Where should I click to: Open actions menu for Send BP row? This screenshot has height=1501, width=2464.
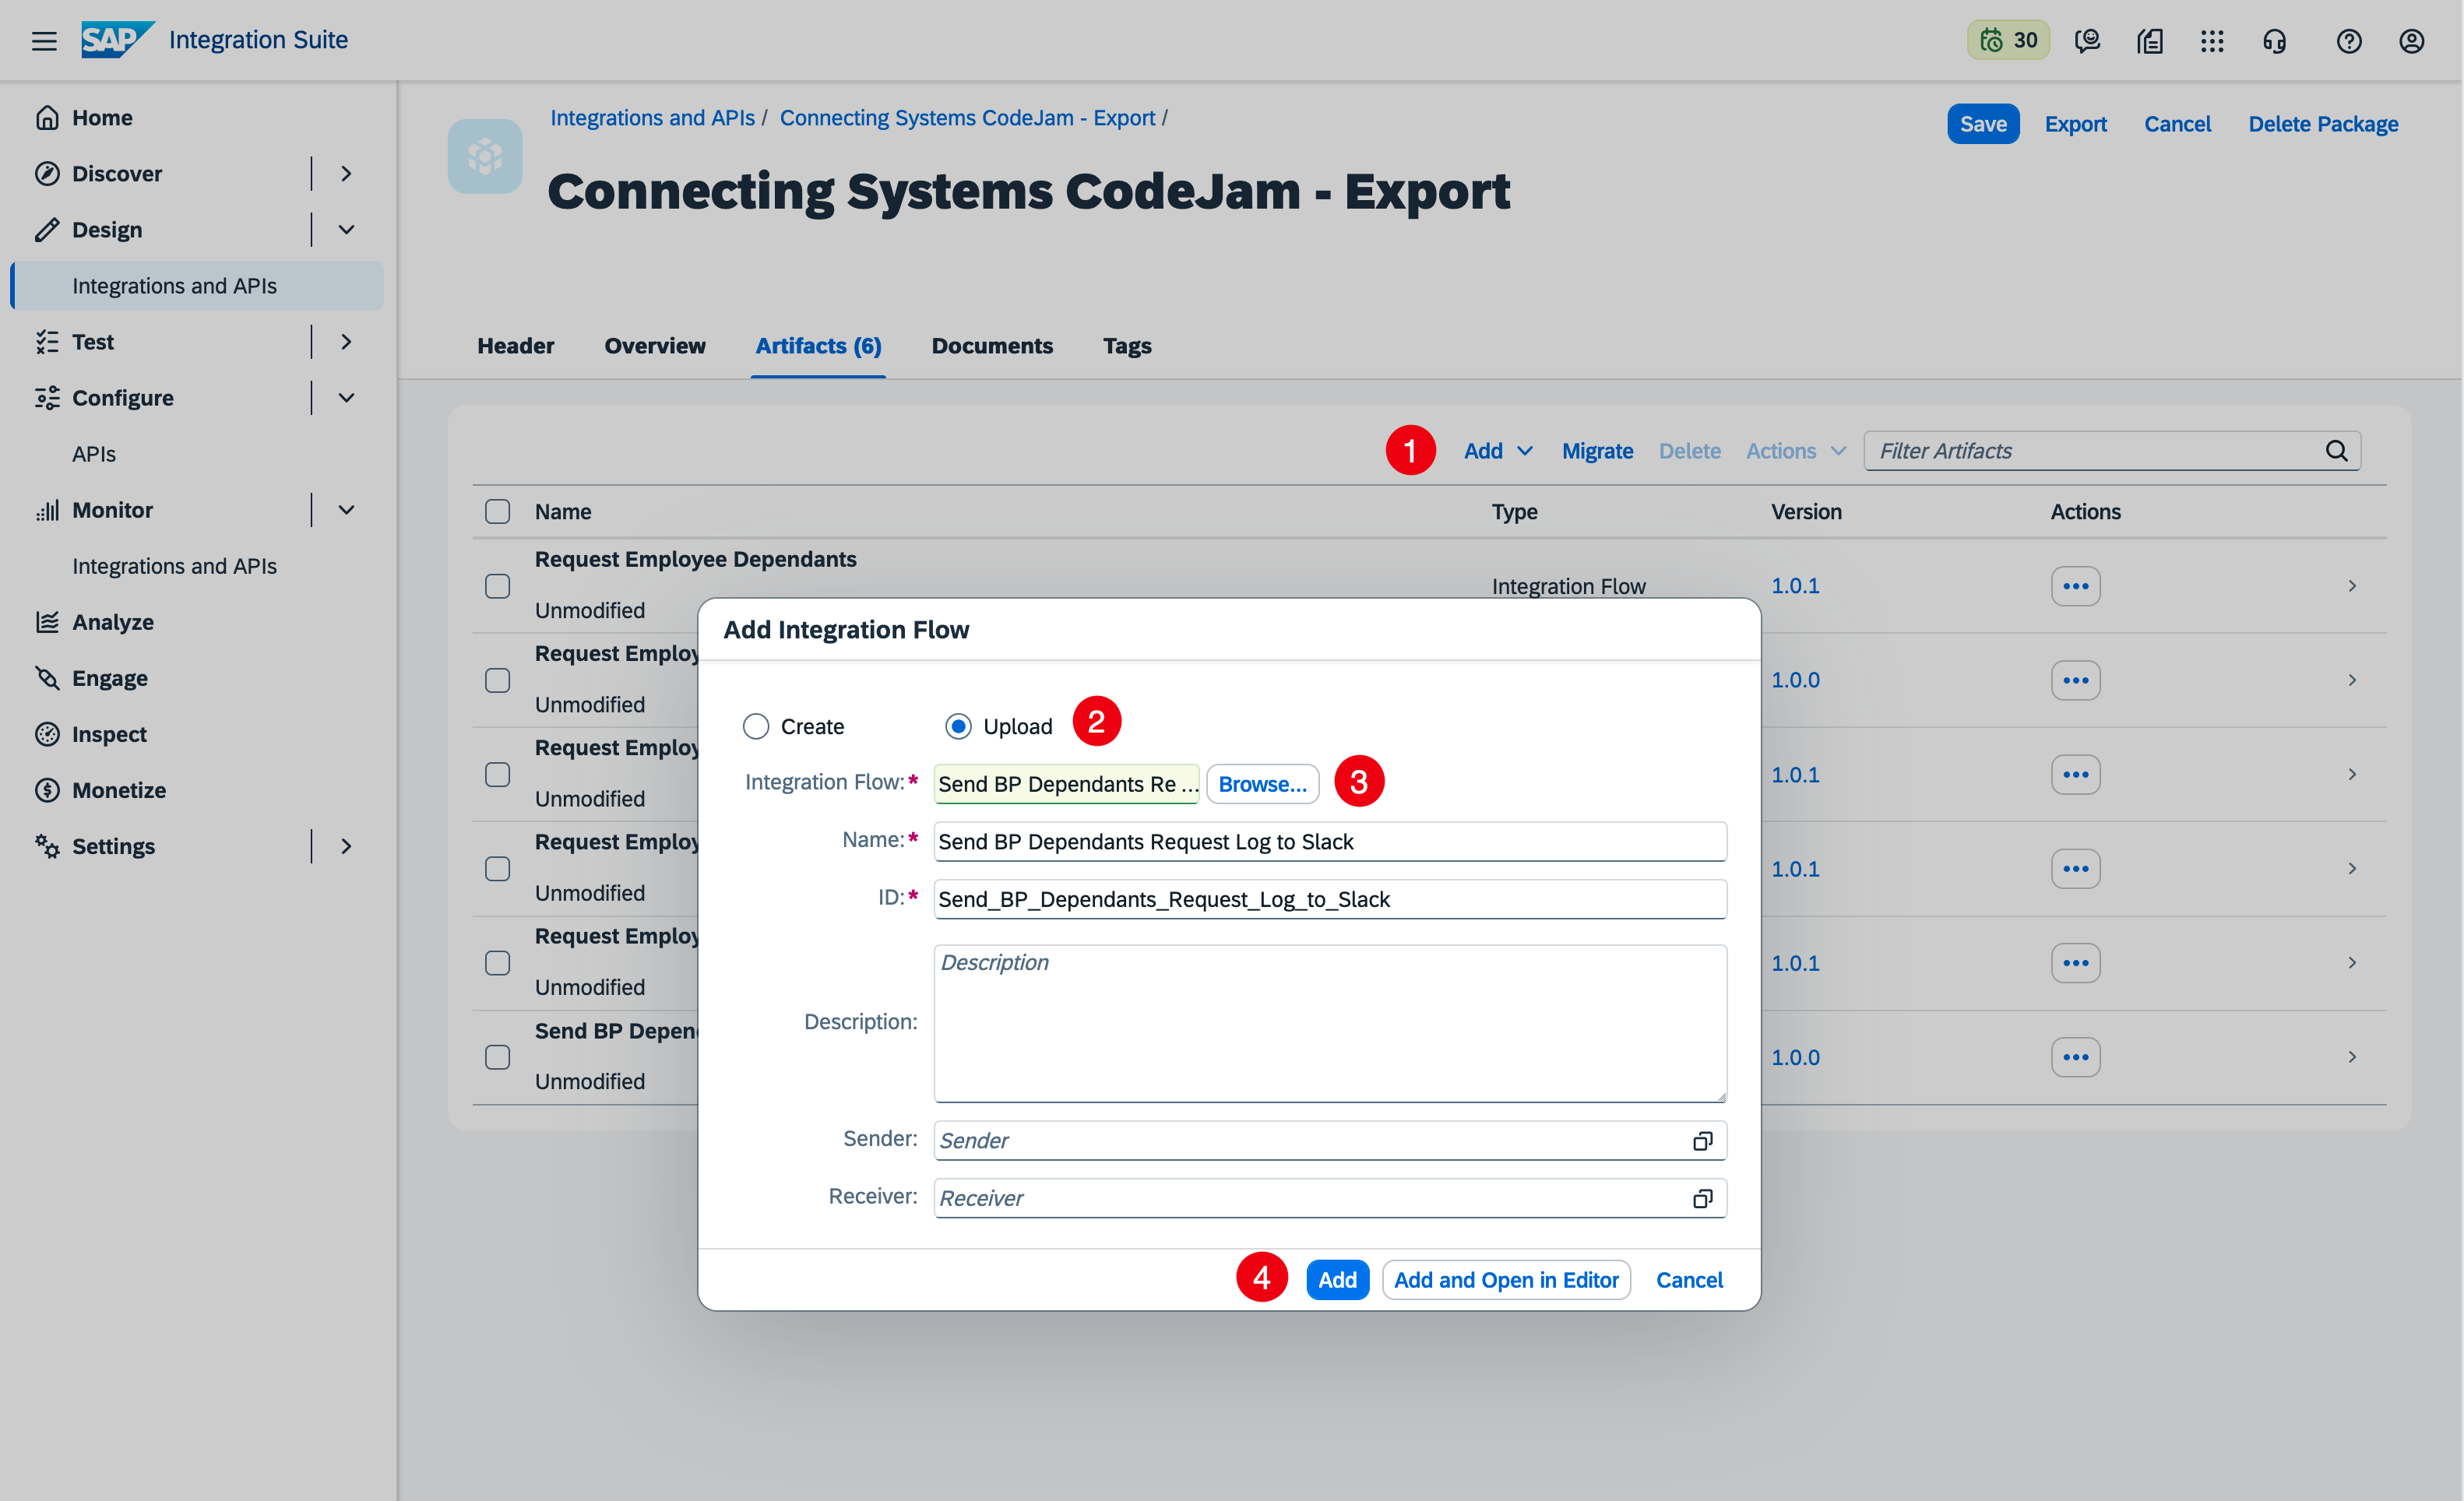[x=2076, y=1057]
